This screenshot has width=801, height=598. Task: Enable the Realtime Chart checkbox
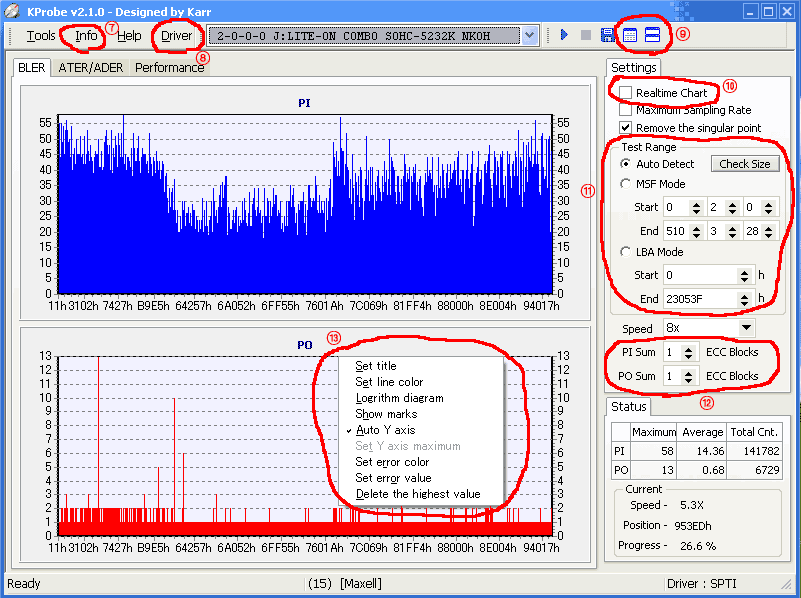coord(625,93)
